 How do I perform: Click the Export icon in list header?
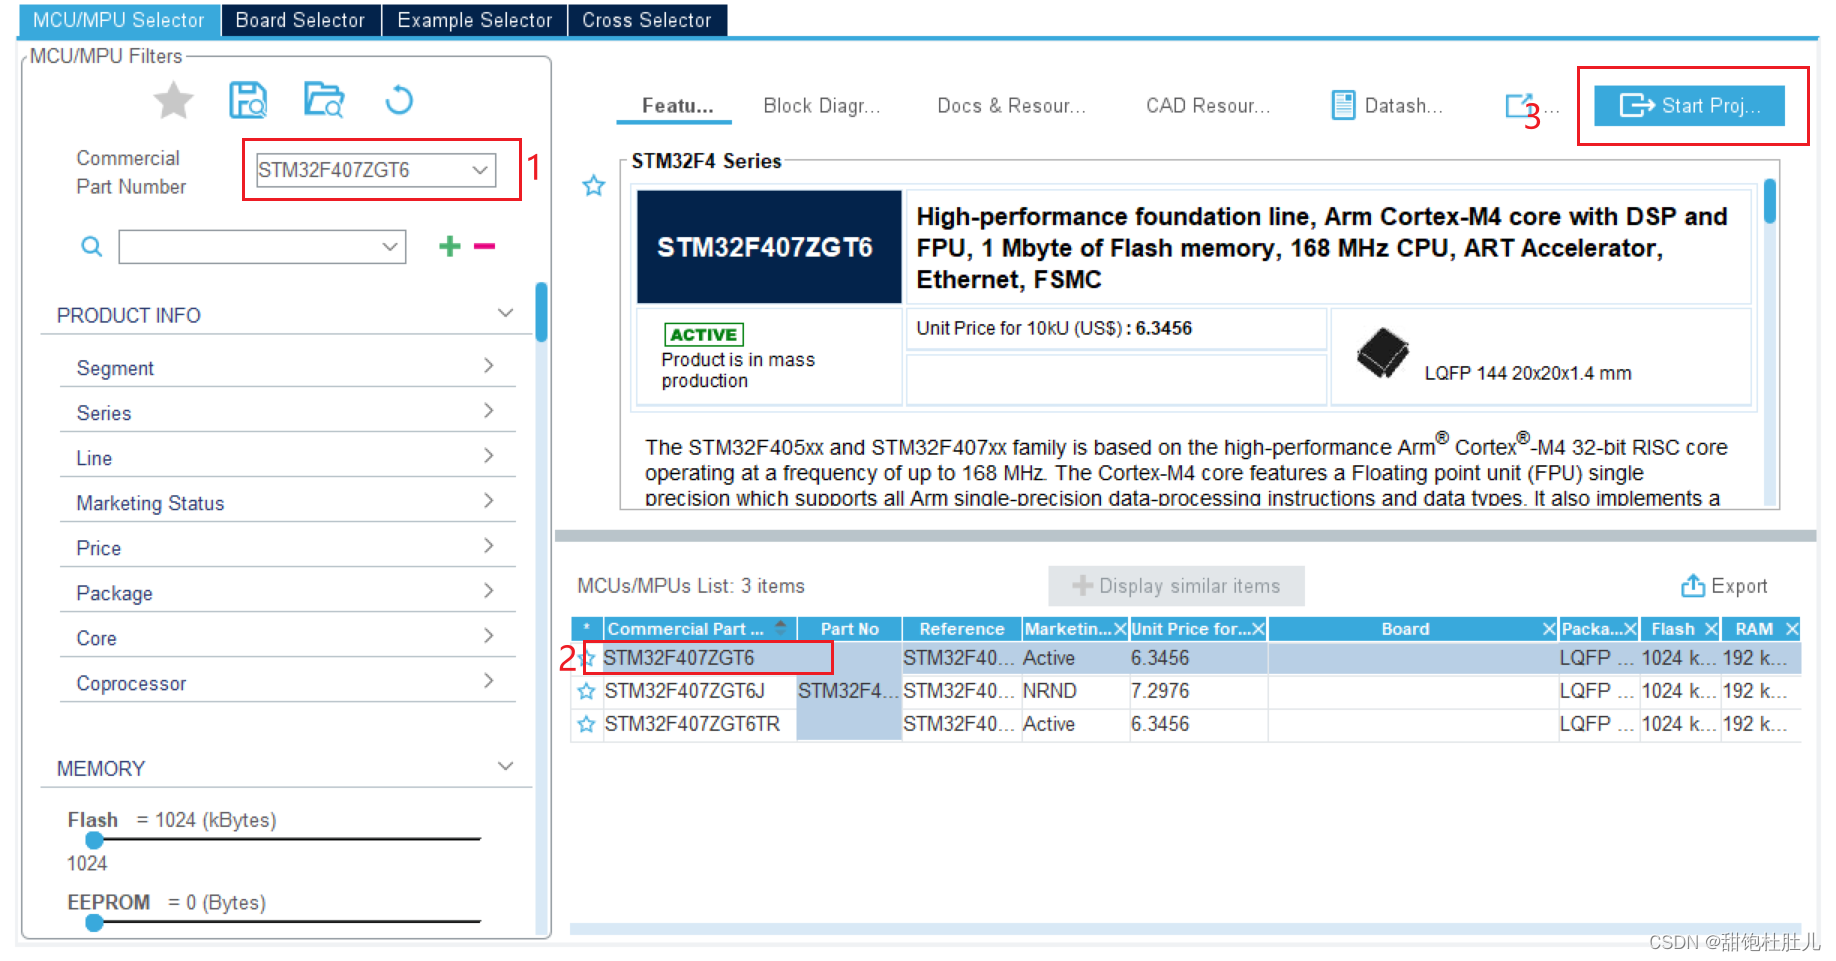pyautogui.click(x=1693, y=586)
